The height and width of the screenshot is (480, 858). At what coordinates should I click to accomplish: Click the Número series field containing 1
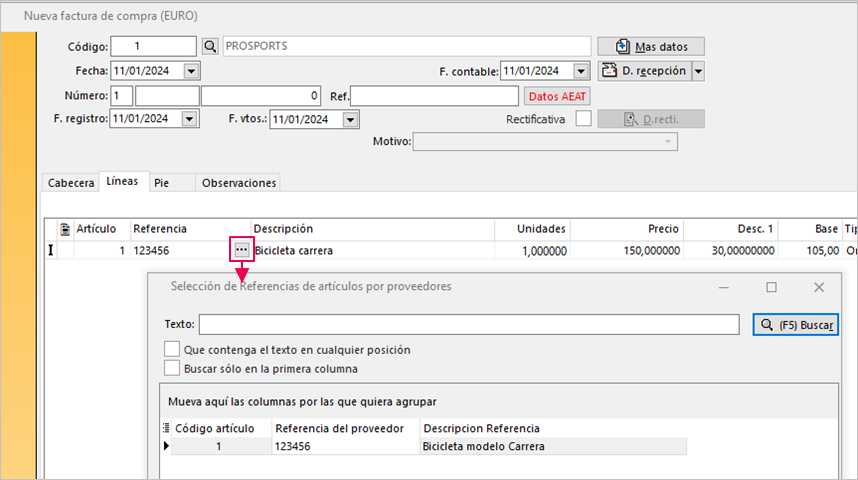tap(121, 96)
